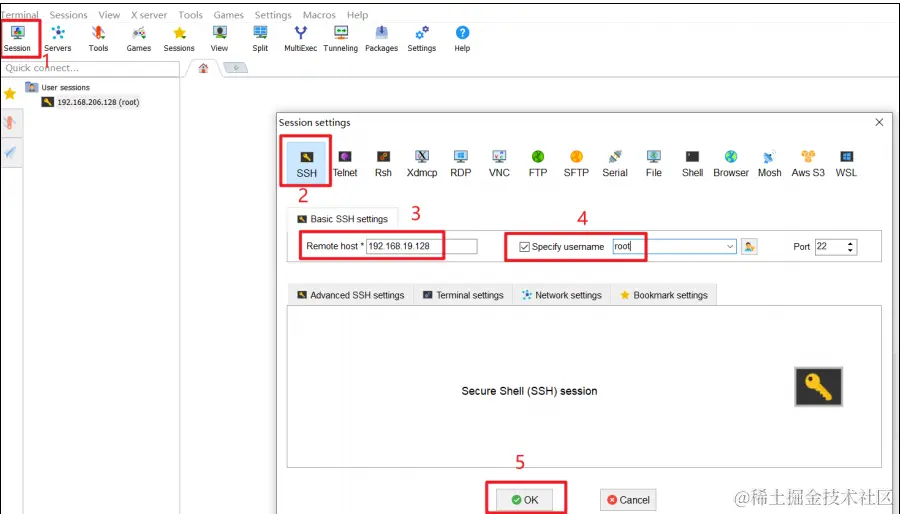Open the Games toolbar icon

139,39
